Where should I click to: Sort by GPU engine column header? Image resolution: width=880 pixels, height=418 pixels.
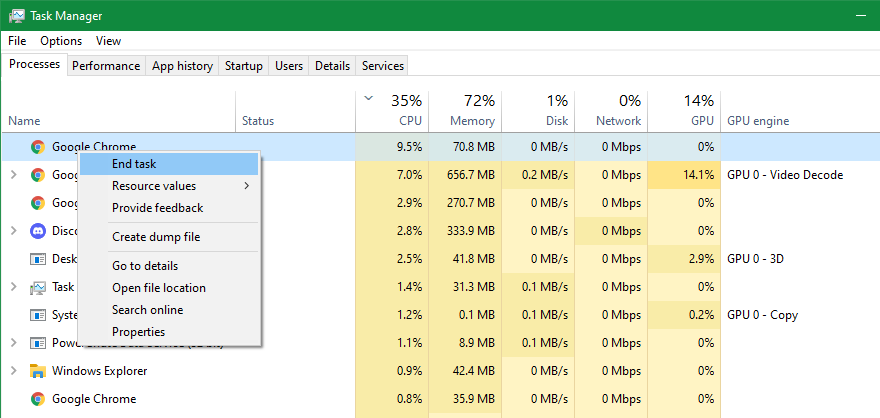coord(757,121)
